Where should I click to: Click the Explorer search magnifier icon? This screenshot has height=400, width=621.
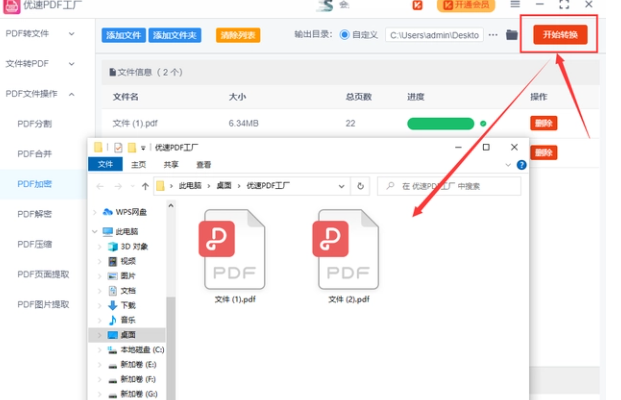tap(390, 186)
